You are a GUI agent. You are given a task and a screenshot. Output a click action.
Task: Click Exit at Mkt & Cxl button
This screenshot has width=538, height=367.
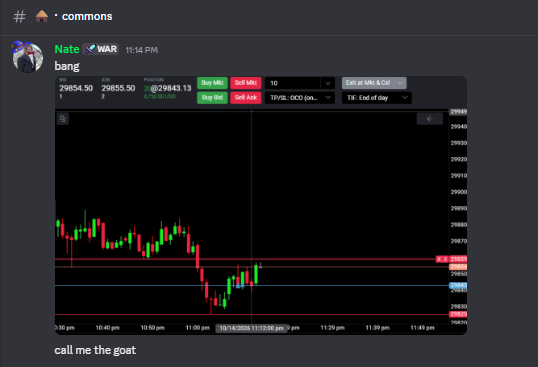click(368, 83)
